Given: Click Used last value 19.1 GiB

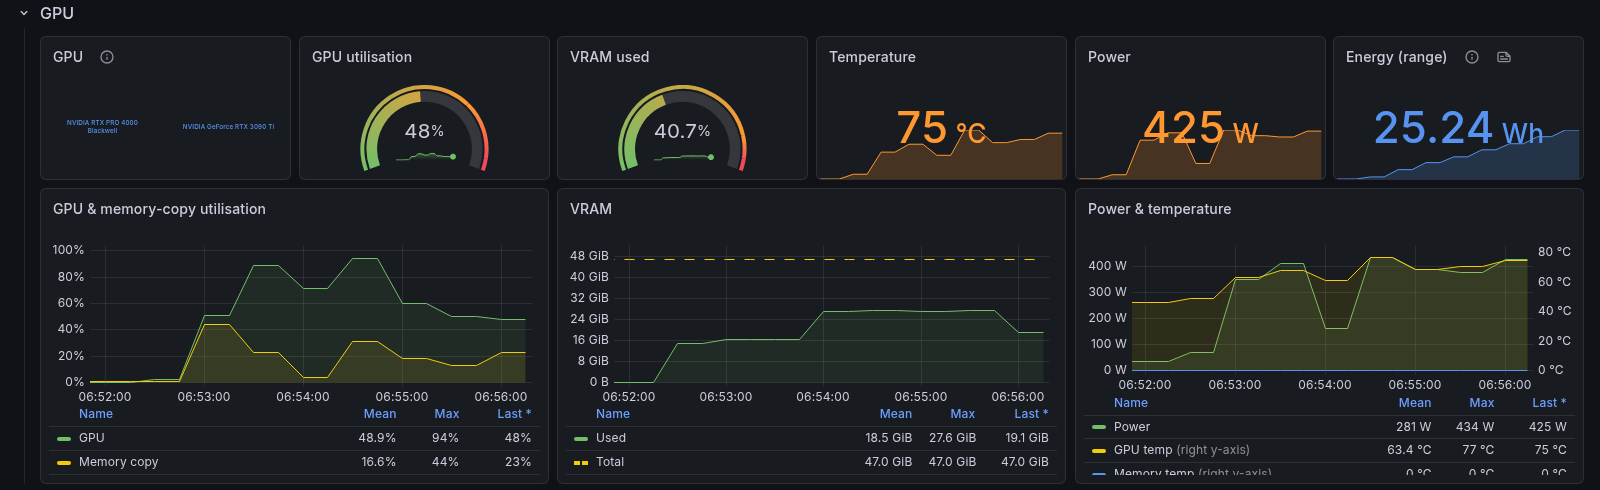Looking at the screenshot, I should tap(1027, 438).
